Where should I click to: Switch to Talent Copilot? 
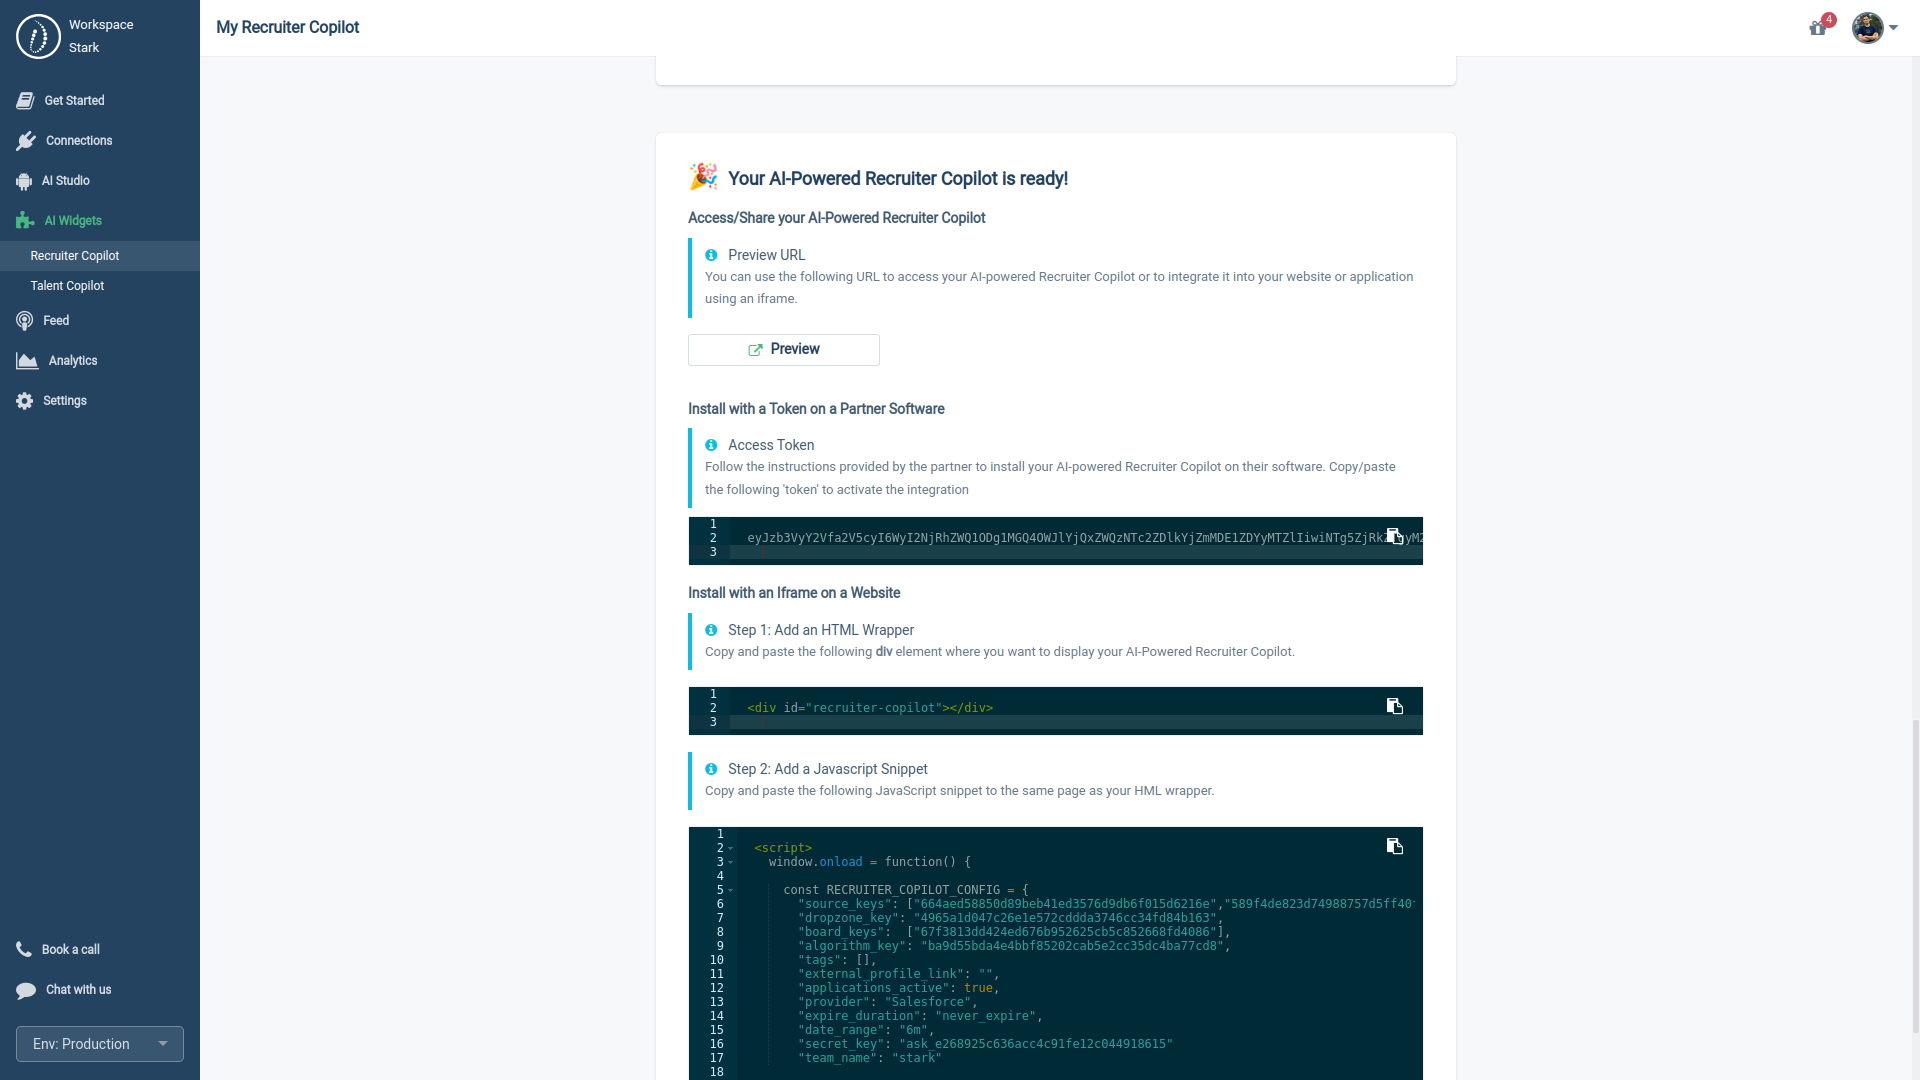coord(67,286)
